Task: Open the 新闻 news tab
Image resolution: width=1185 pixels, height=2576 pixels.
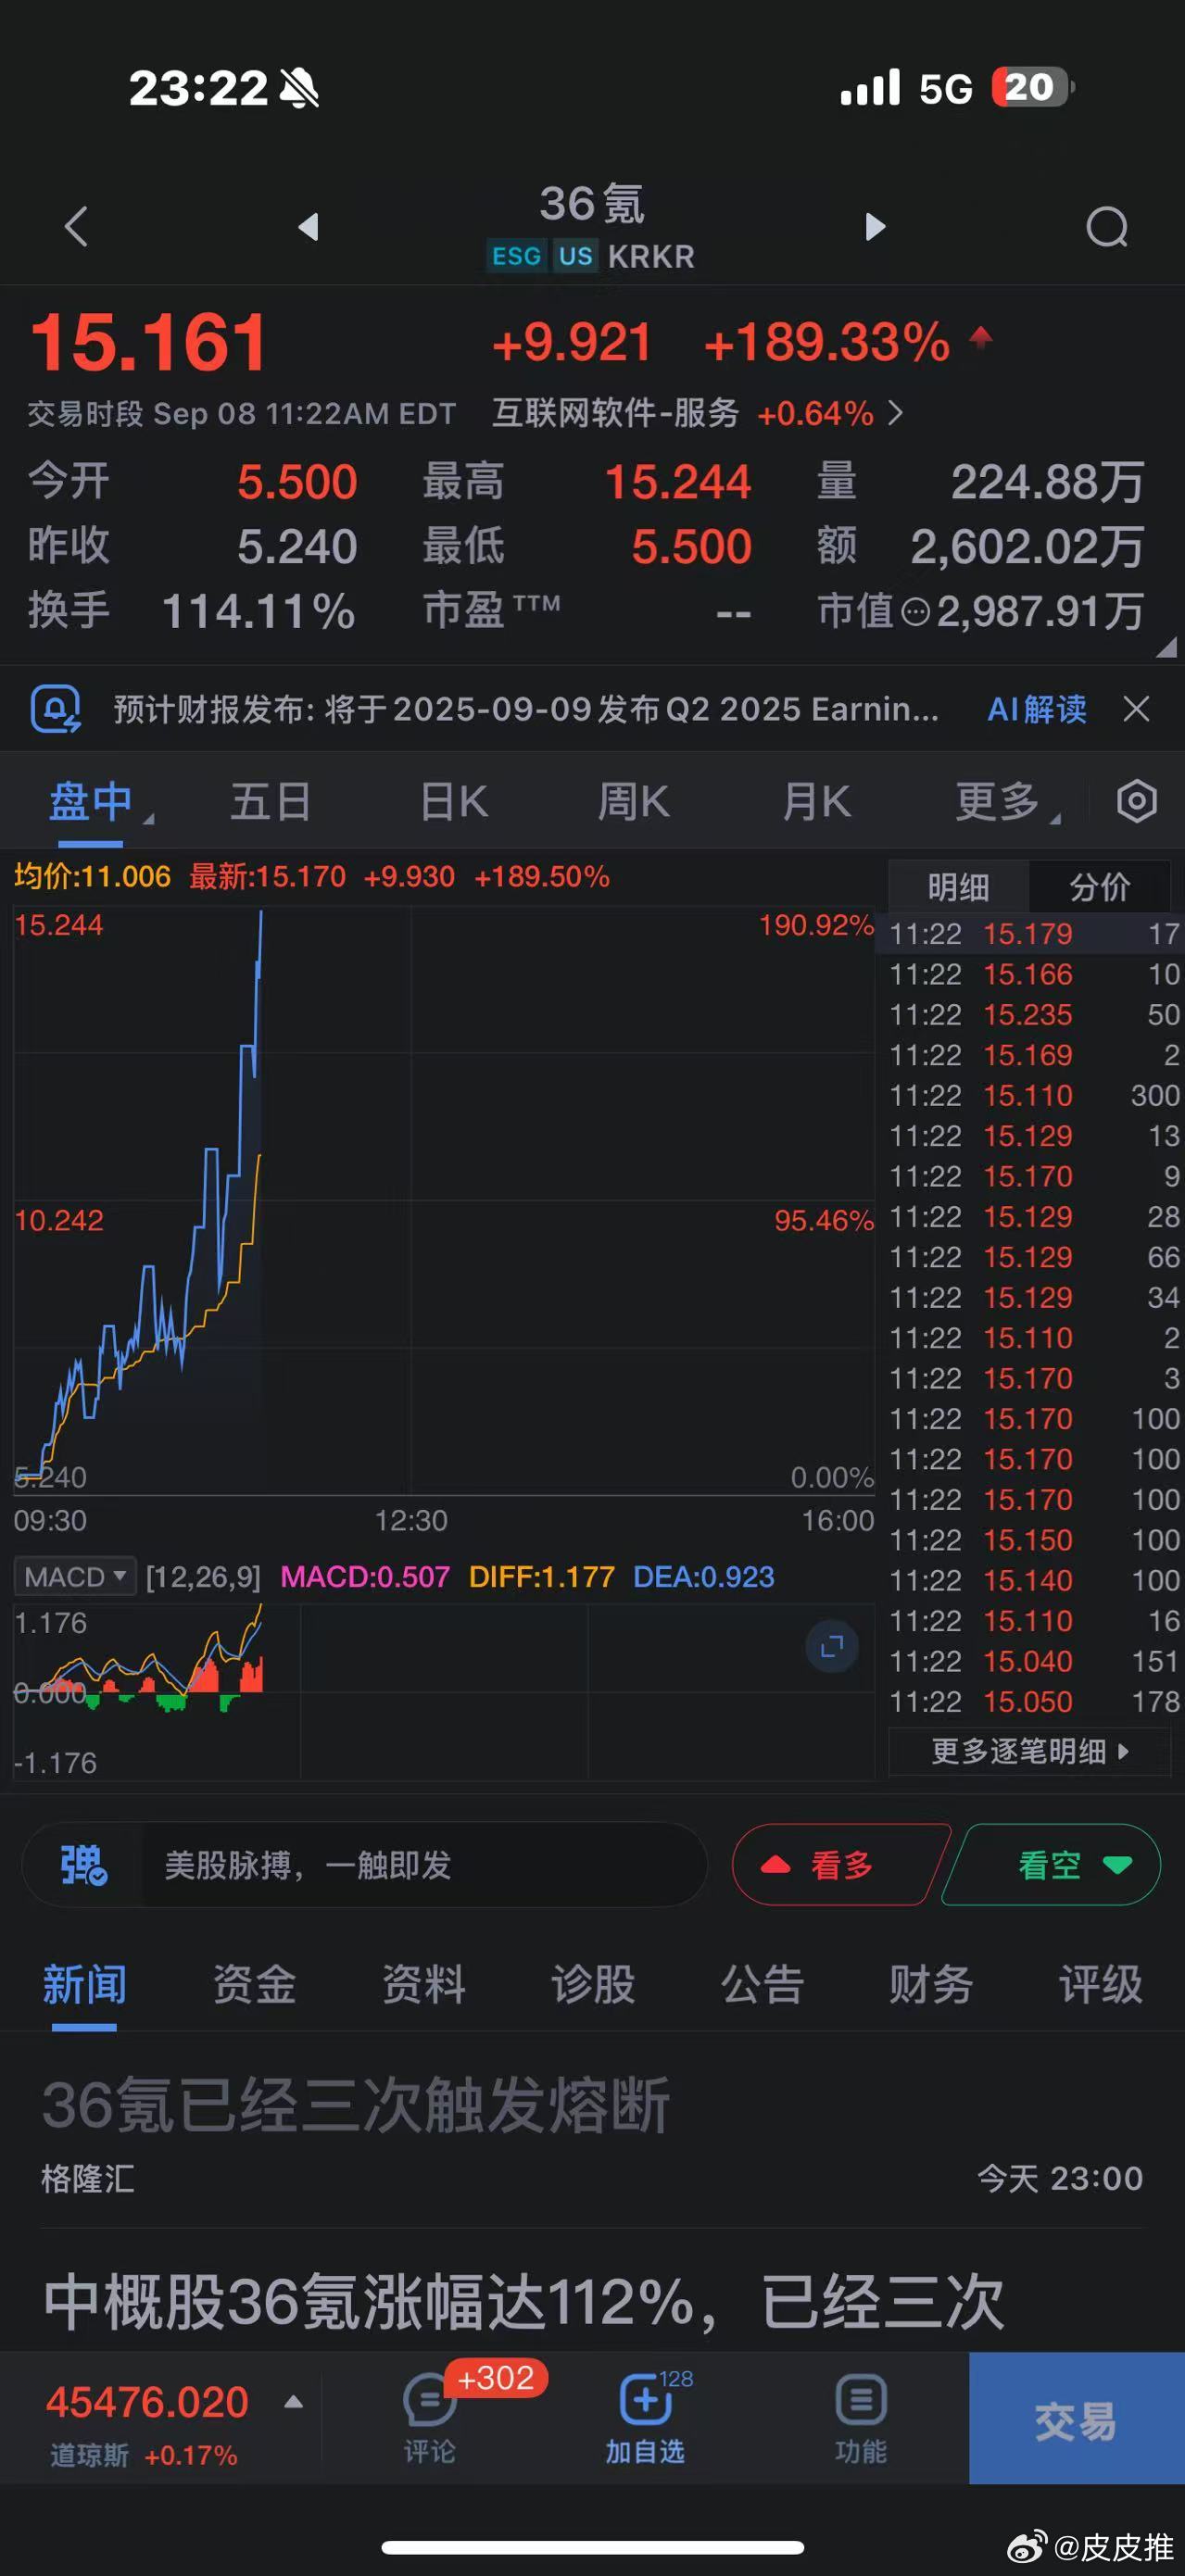Action: point(85,1984)
